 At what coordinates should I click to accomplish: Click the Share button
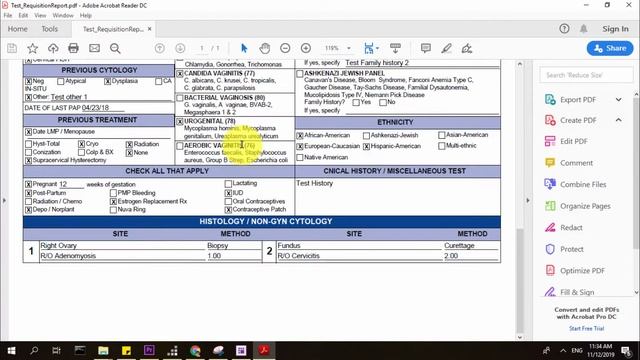610,48
